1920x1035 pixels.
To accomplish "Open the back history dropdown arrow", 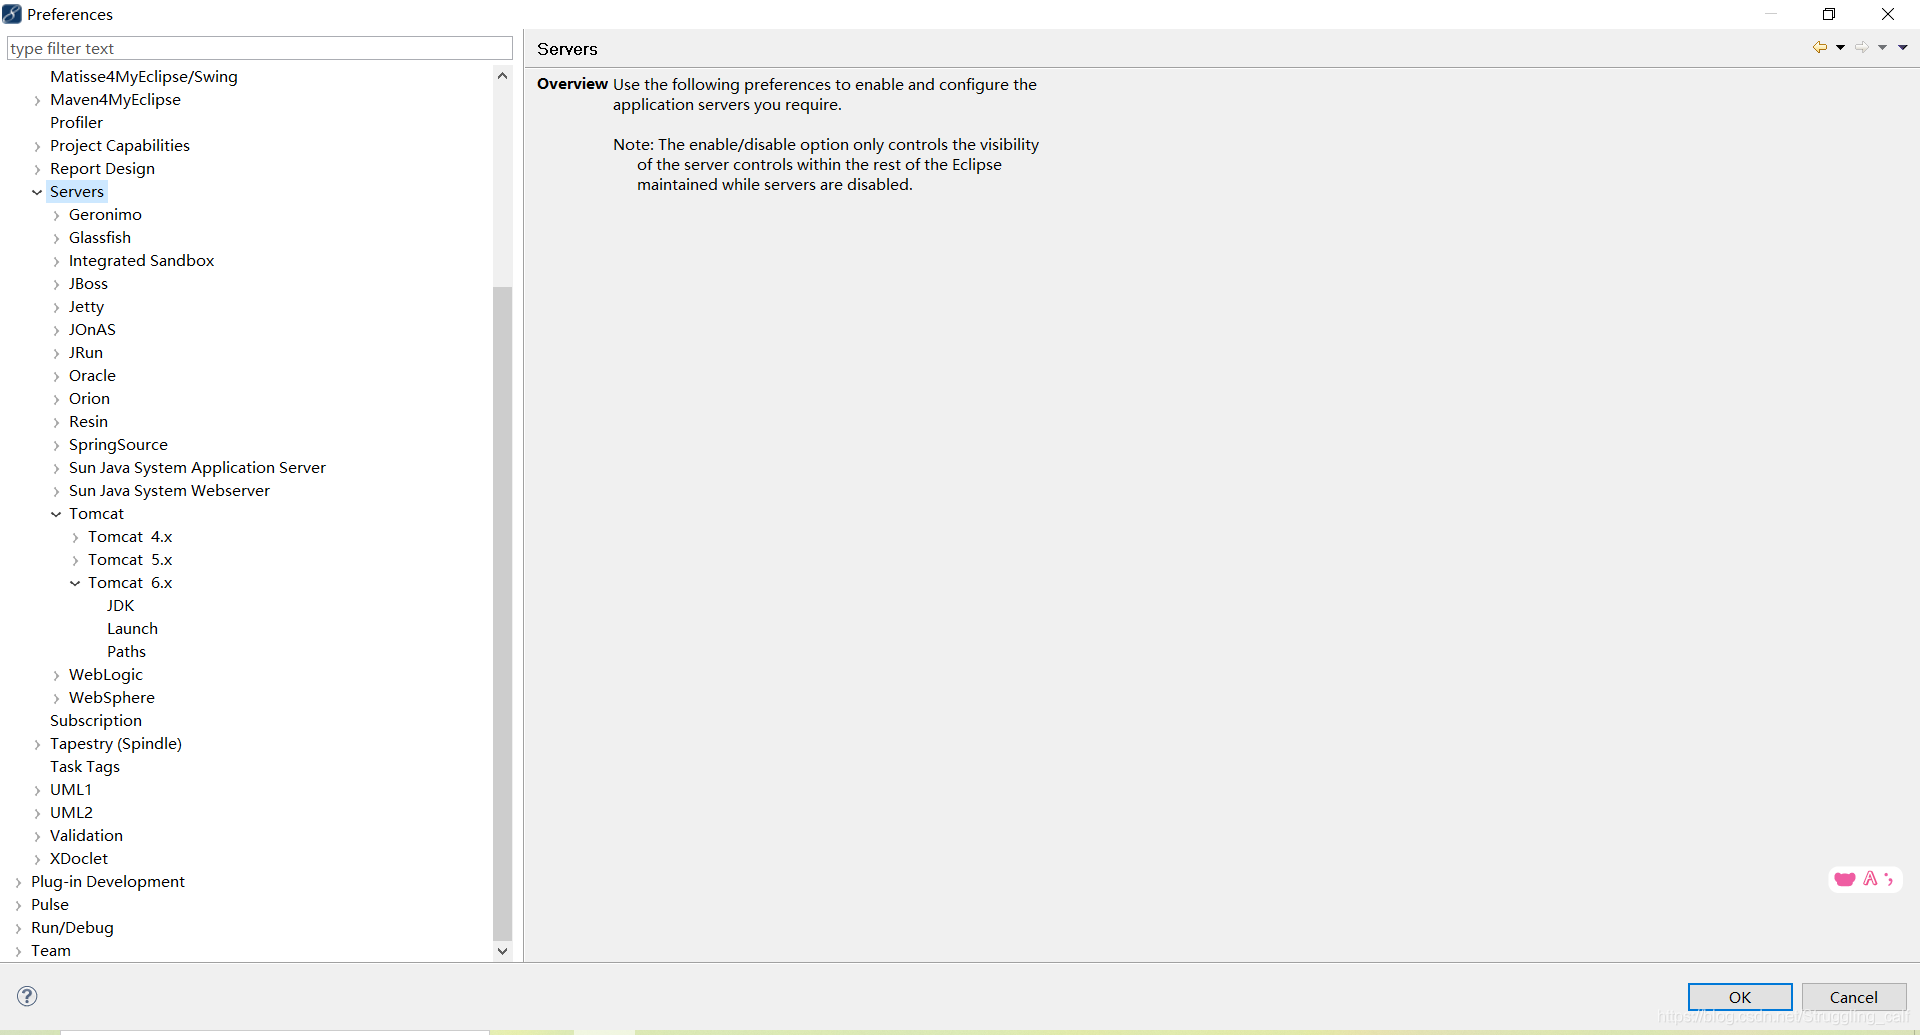I will (1840, 48).
